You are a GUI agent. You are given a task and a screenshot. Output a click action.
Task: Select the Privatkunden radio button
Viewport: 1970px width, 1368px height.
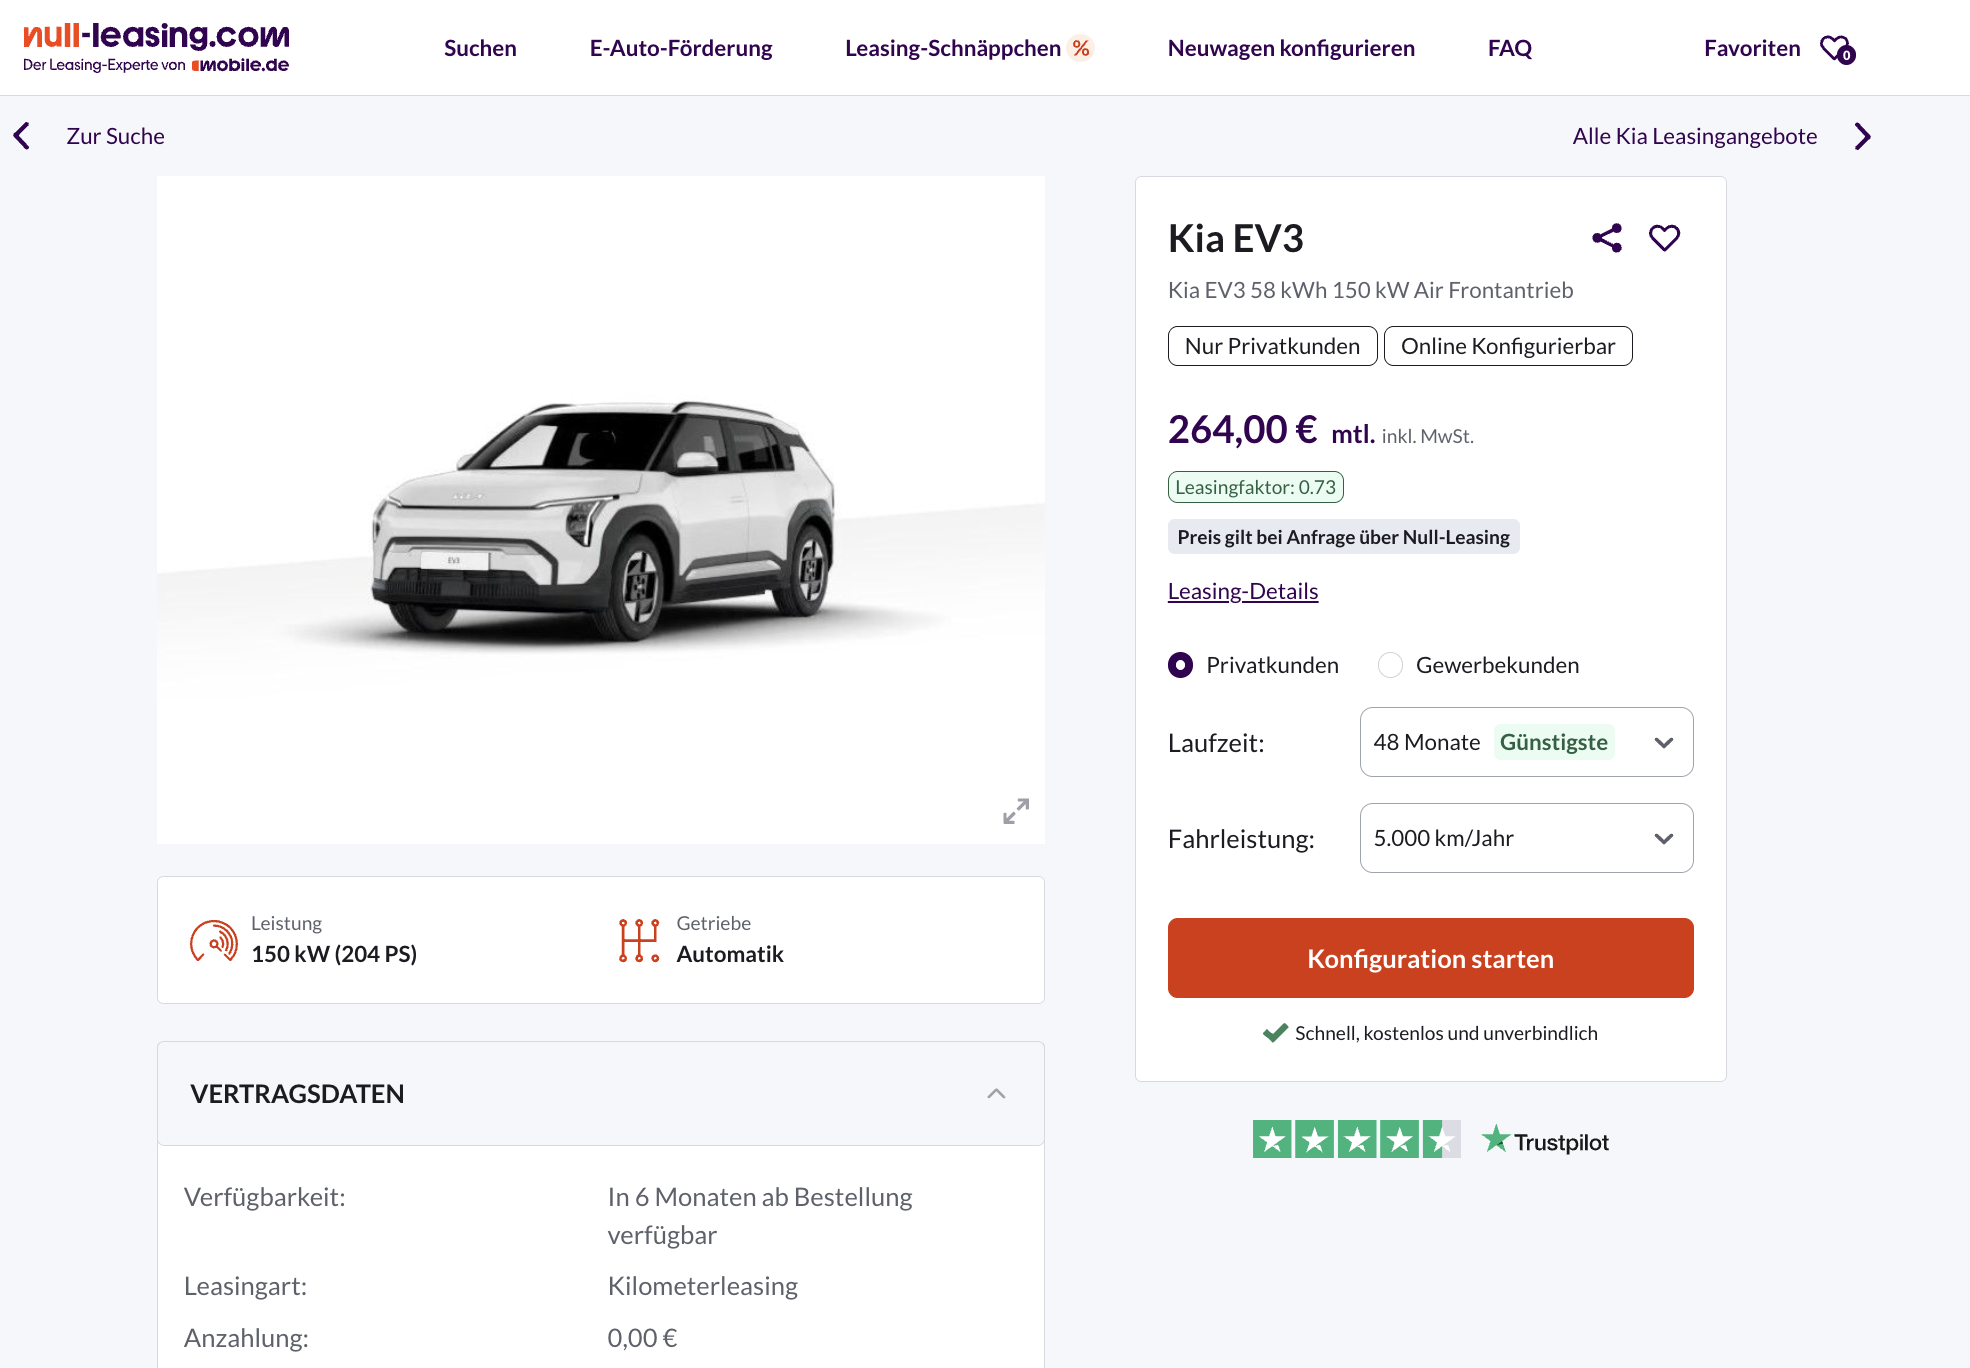[x=1181, y=665]
